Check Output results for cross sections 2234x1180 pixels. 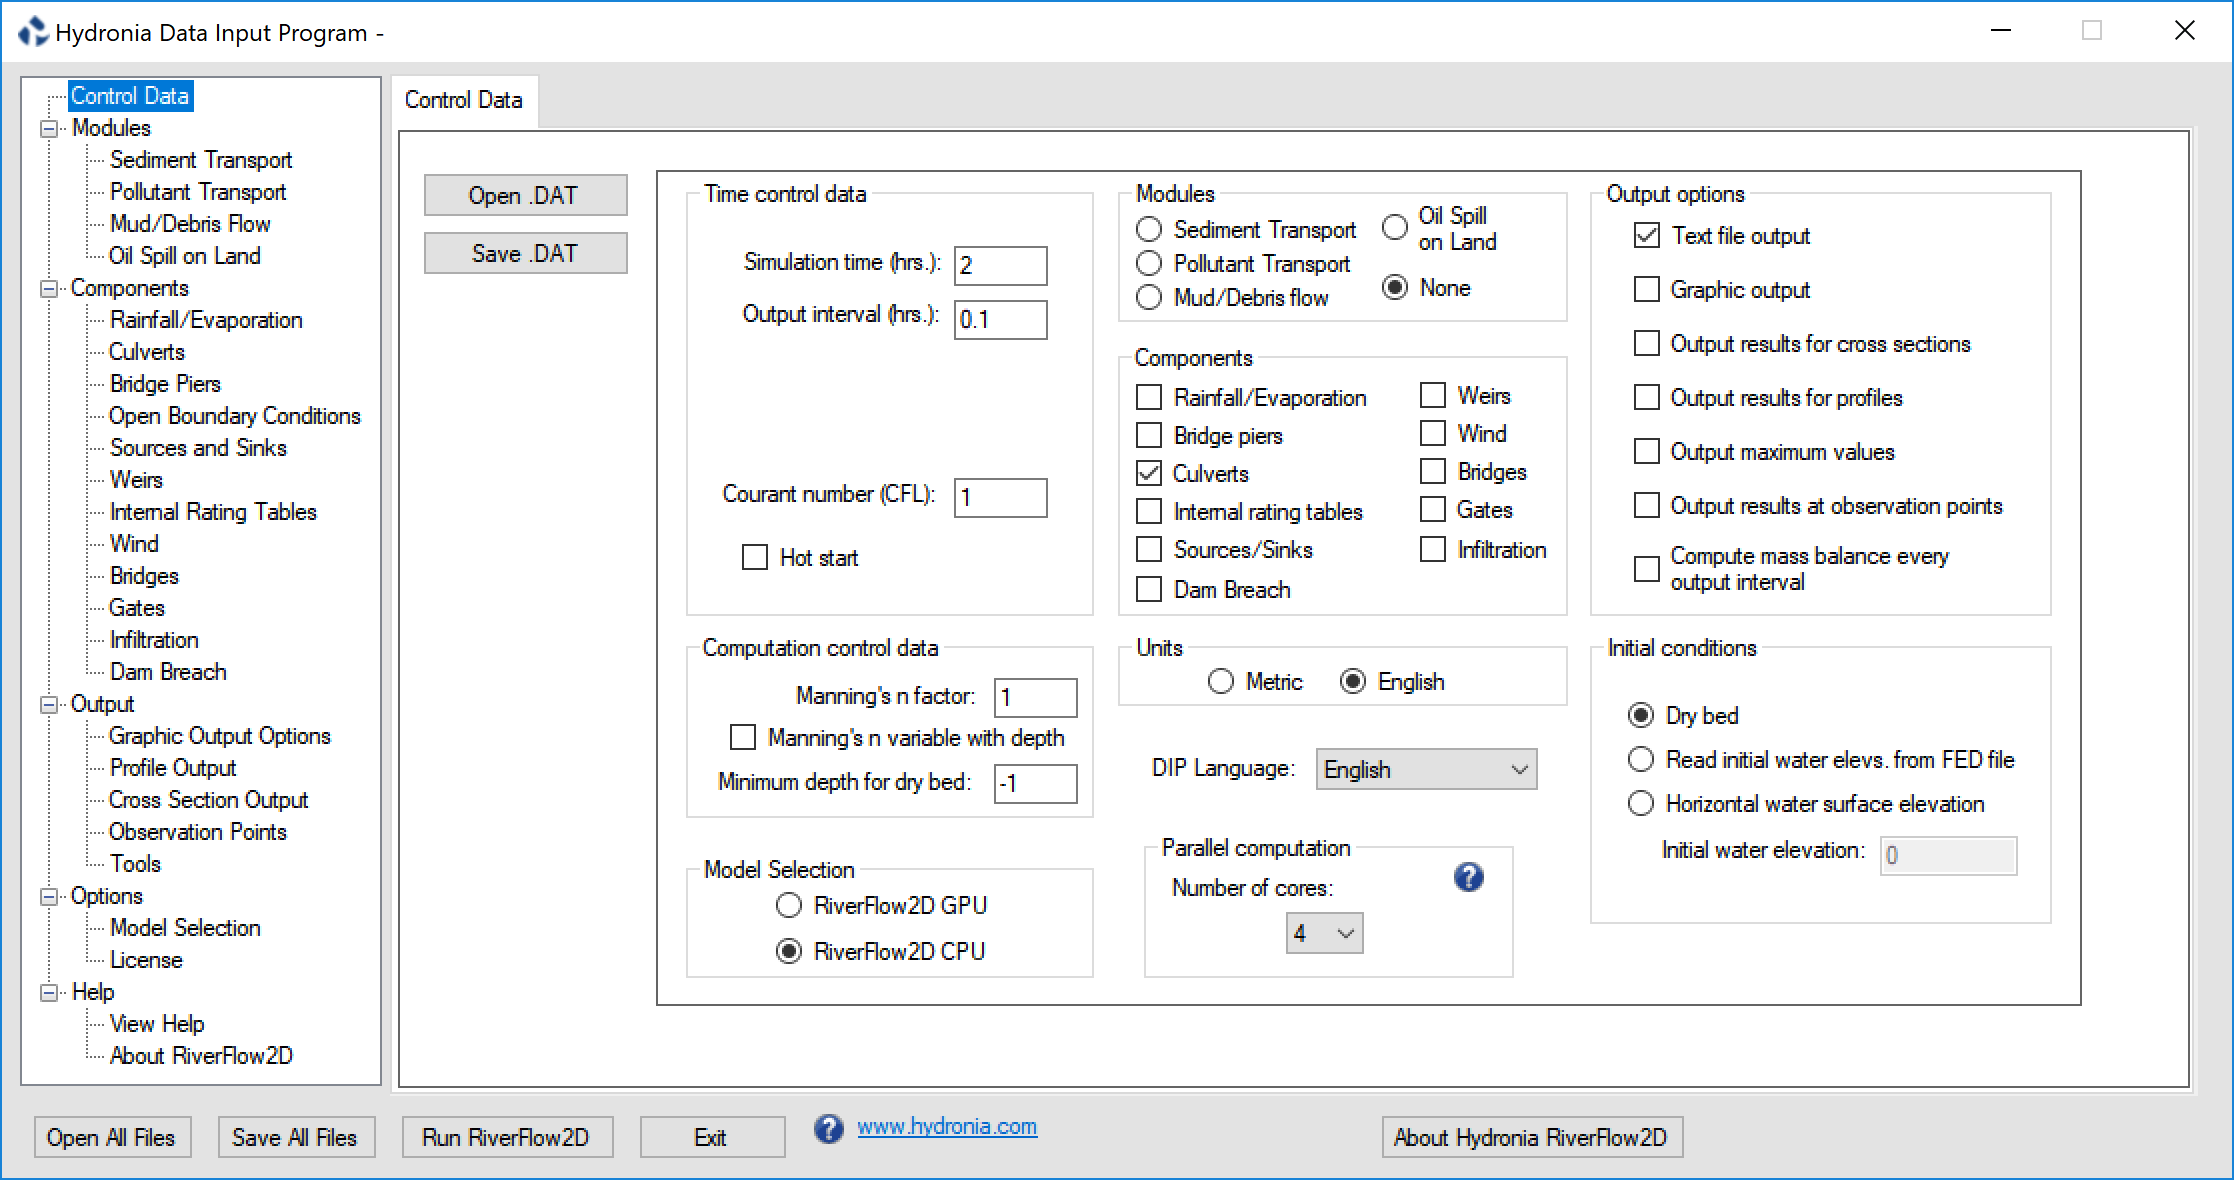(1646, 343)
